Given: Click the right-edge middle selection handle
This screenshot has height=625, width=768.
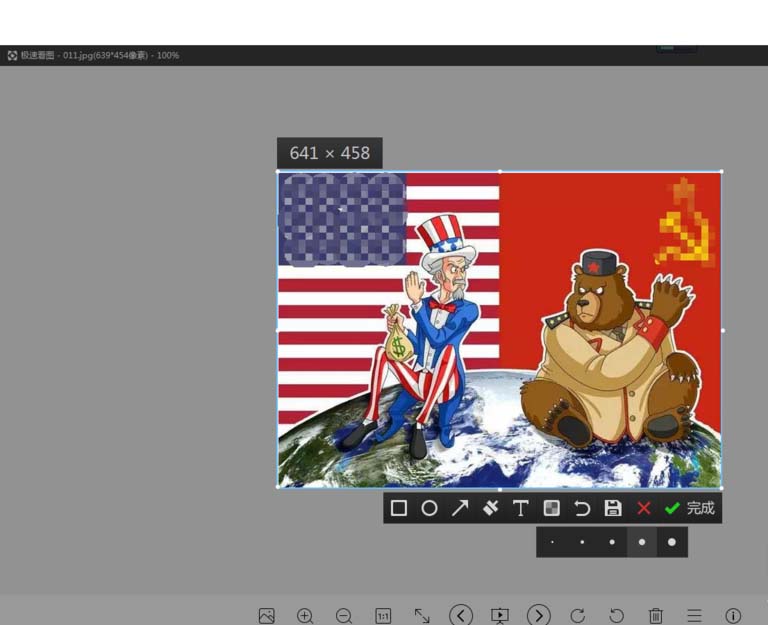Looking at the screenshot, I should point(723,331).
